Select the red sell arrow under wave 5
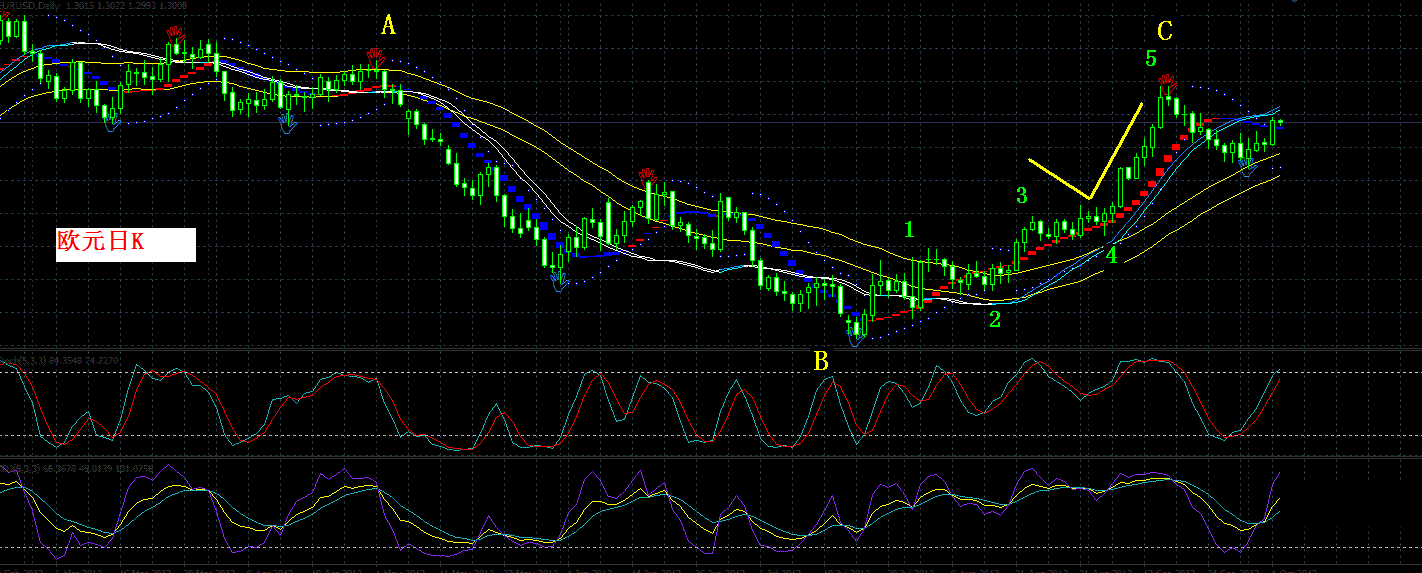Screen dimensions: 1422x573 1166,84
